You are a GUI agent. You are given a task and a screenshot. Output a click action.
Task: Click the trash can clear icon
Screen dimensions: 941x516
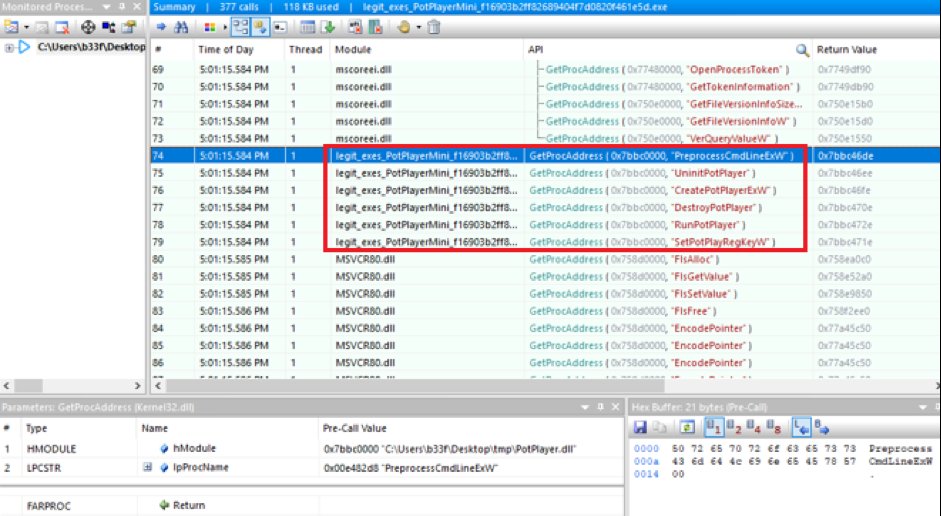pos(434,27)
